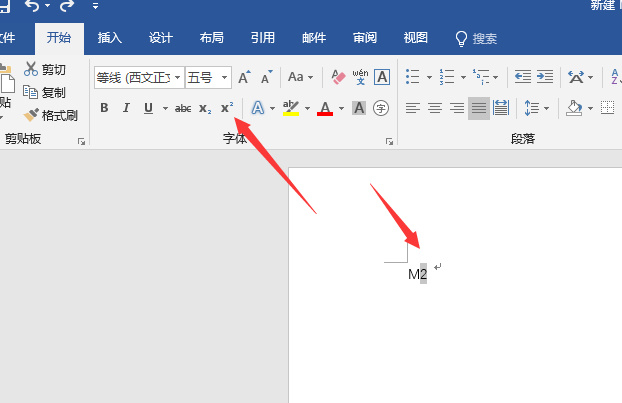Click the Asian layout icon

coord(576,77)
